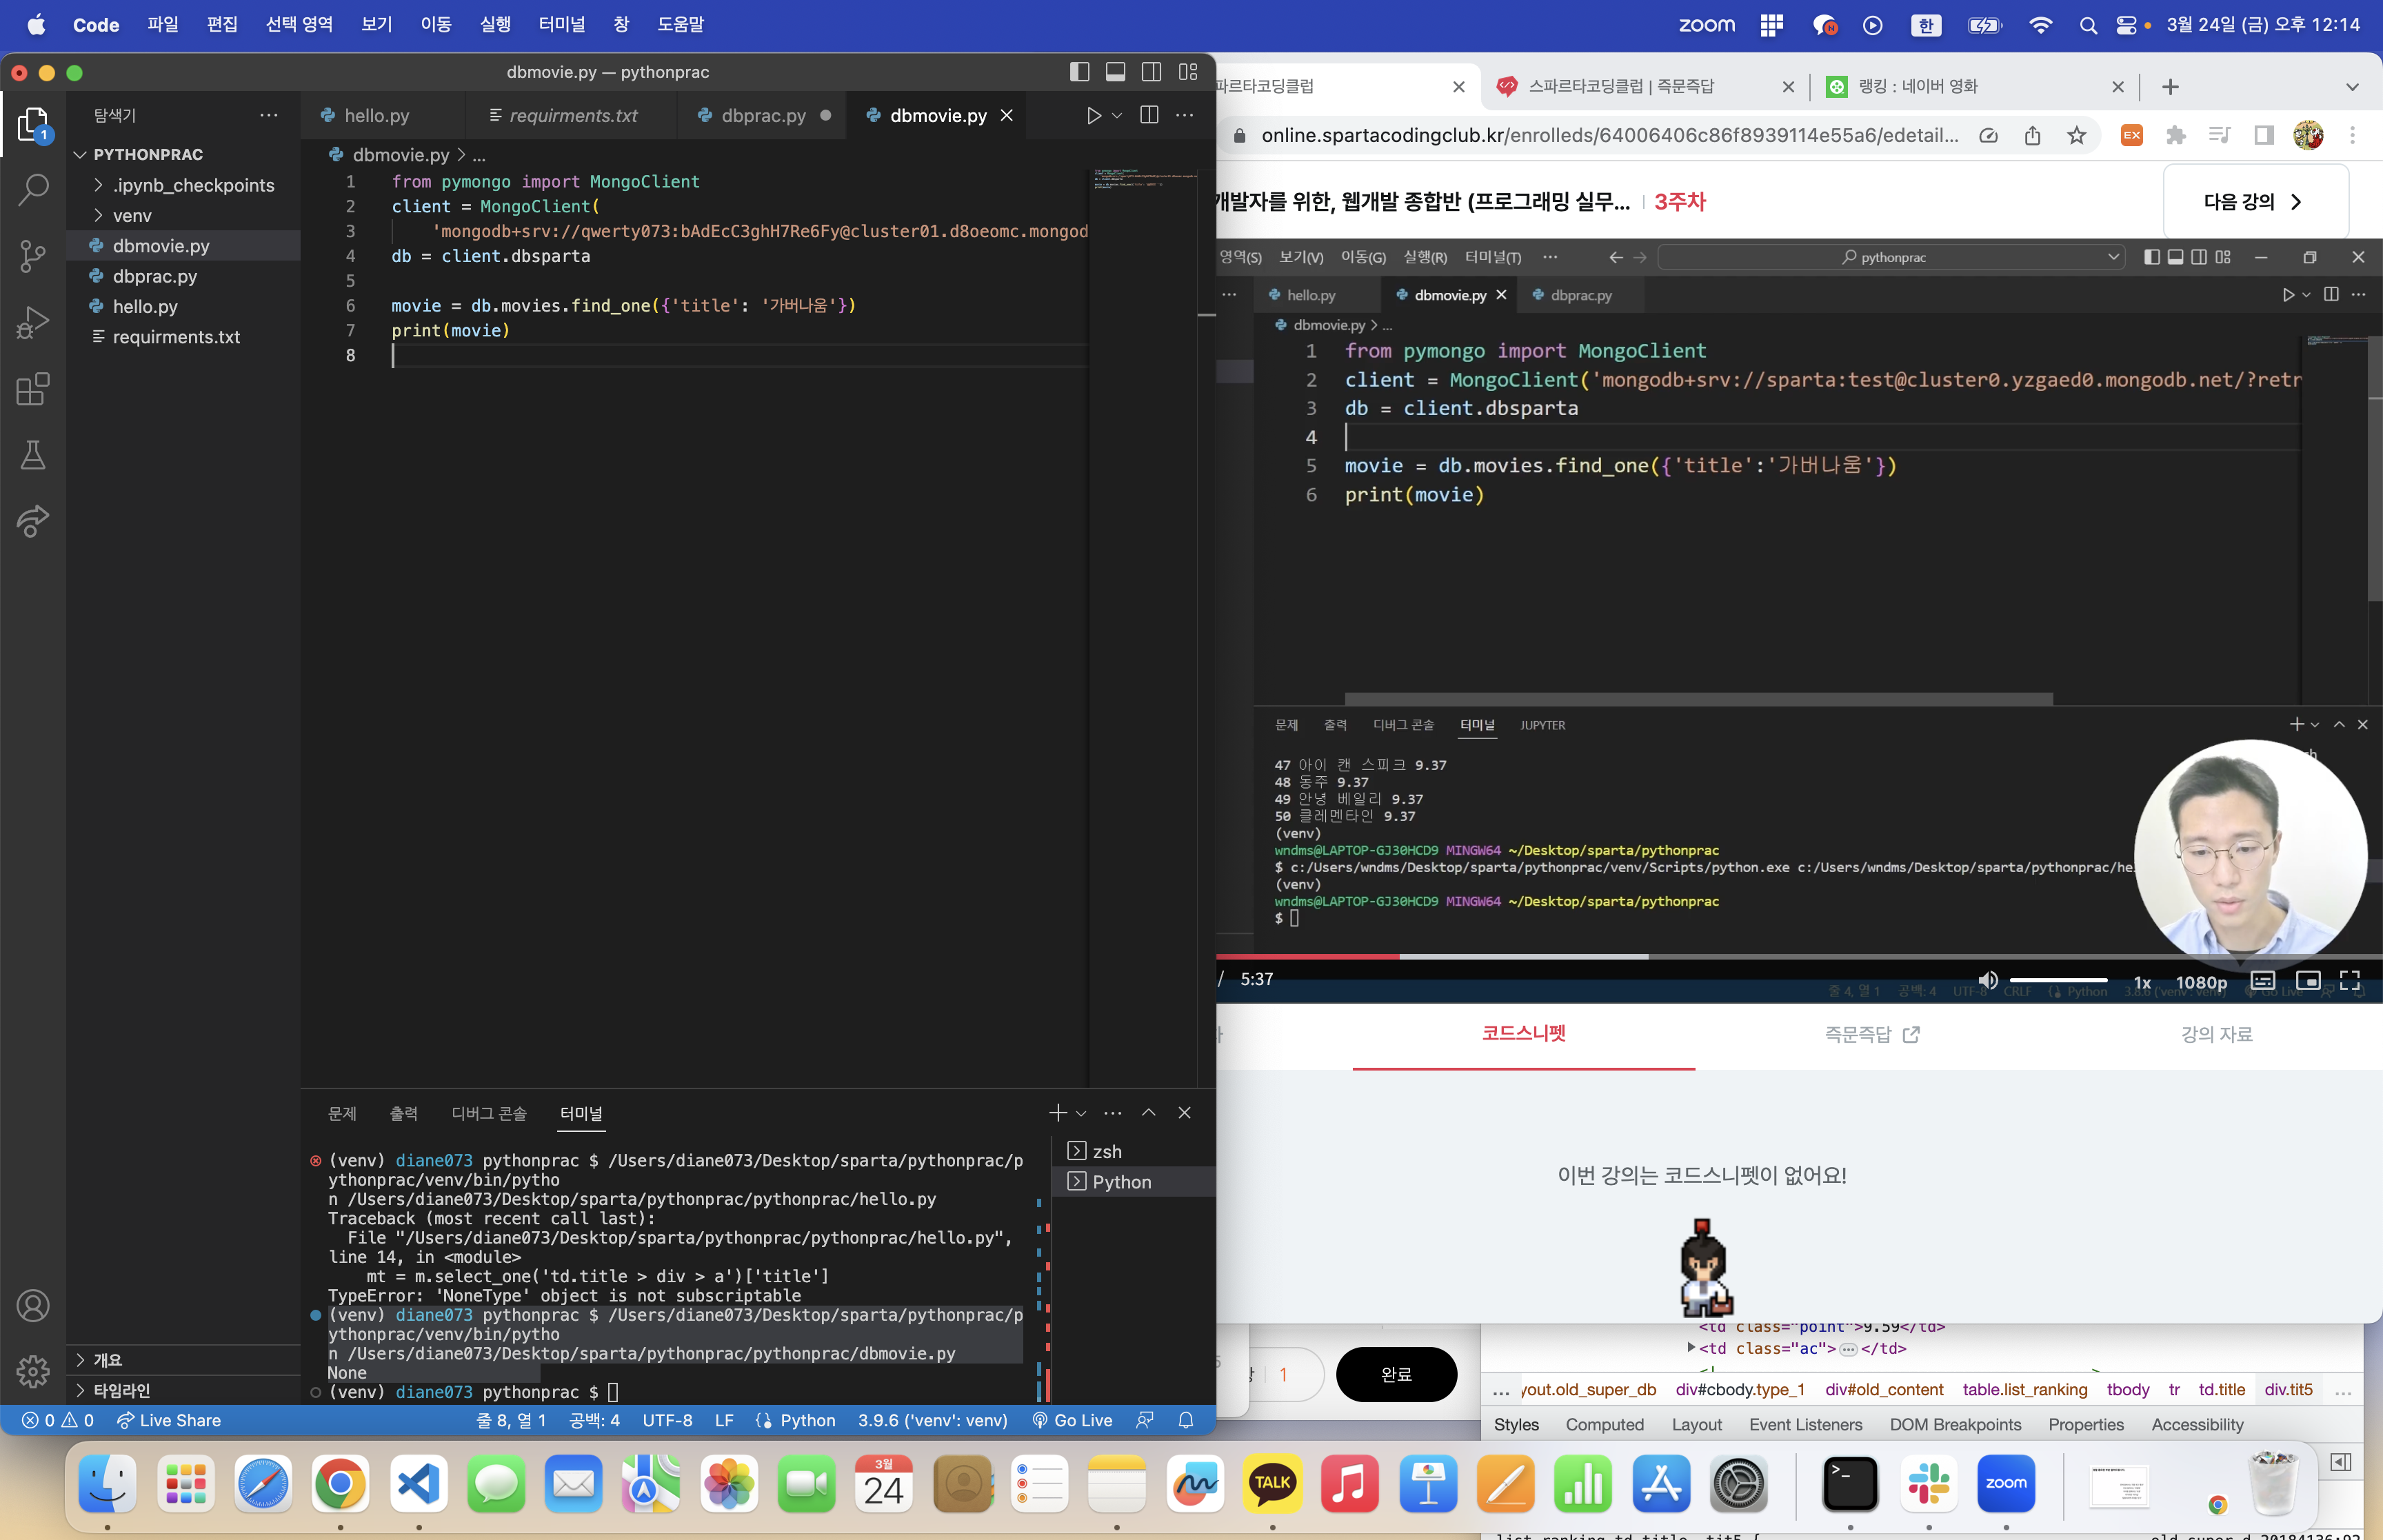
Task: Open the Testing flask view
Action: click(33, 455)
